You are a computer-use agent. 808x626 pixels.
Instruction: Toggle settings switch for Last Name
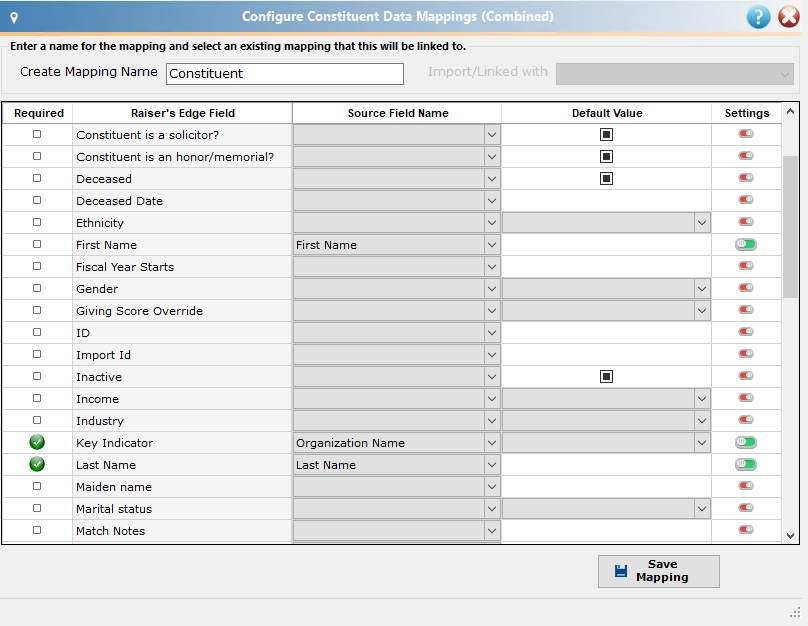(746, 464)
